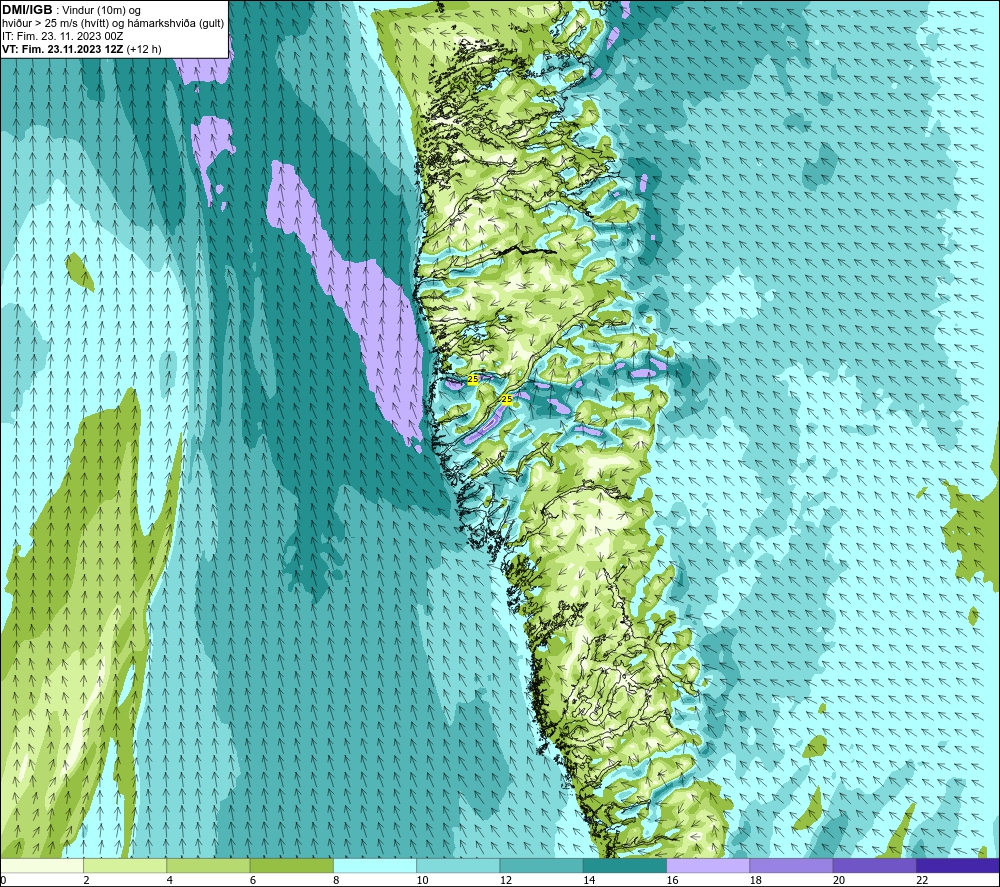Click the legend scale label '6'
This screenshot has width=1000, height=887.
(x=253, y=880)
